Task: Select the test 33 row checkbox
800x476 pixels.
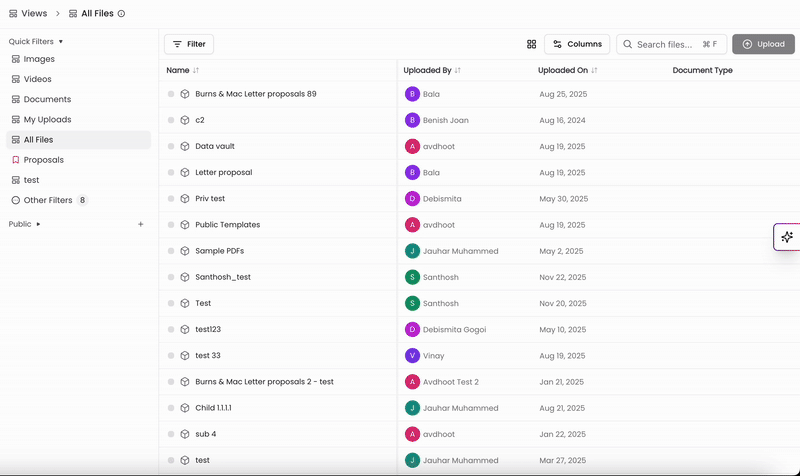Action: pos(171,356)
